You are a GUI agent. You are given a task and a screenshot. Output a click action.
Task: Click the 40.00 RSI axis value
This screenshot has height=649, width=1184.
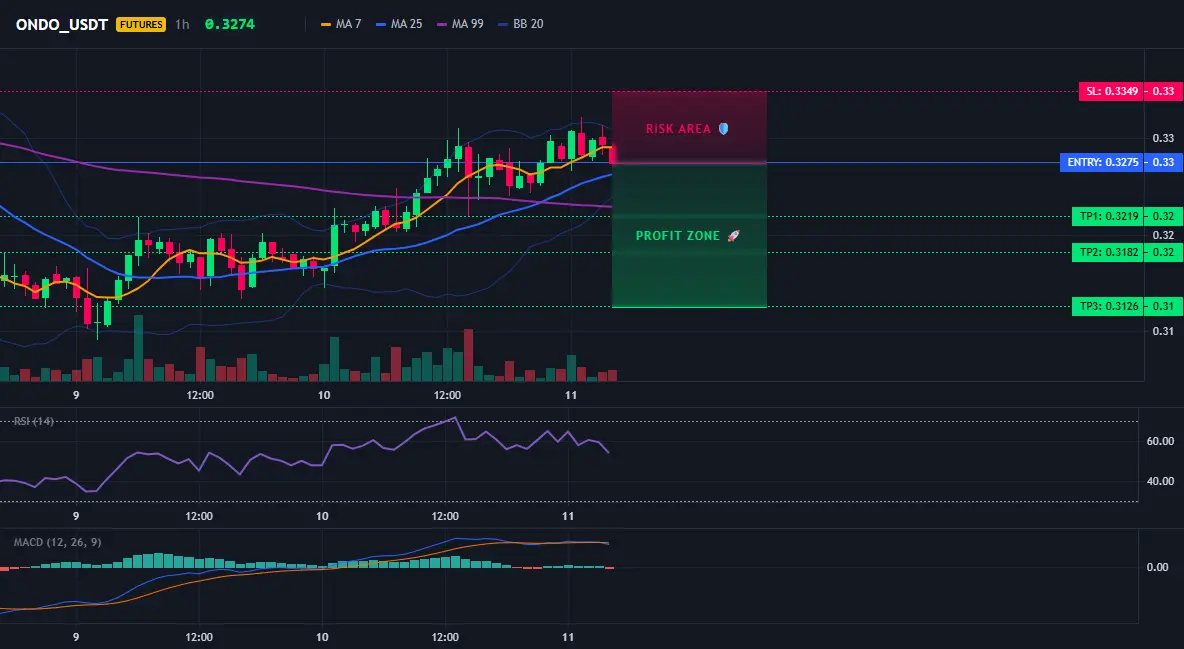(1160, 481)
